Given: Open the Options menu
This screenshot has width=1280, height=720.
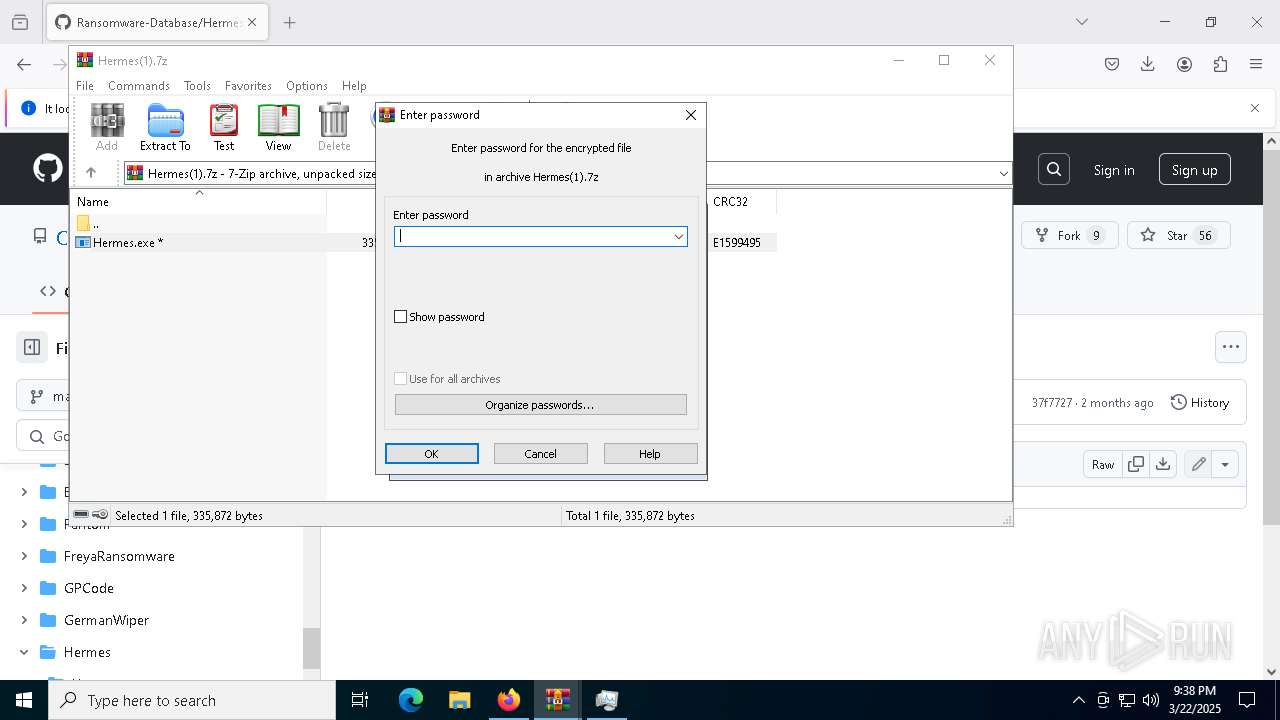Looking at the screenshot, I should [307, 86].
